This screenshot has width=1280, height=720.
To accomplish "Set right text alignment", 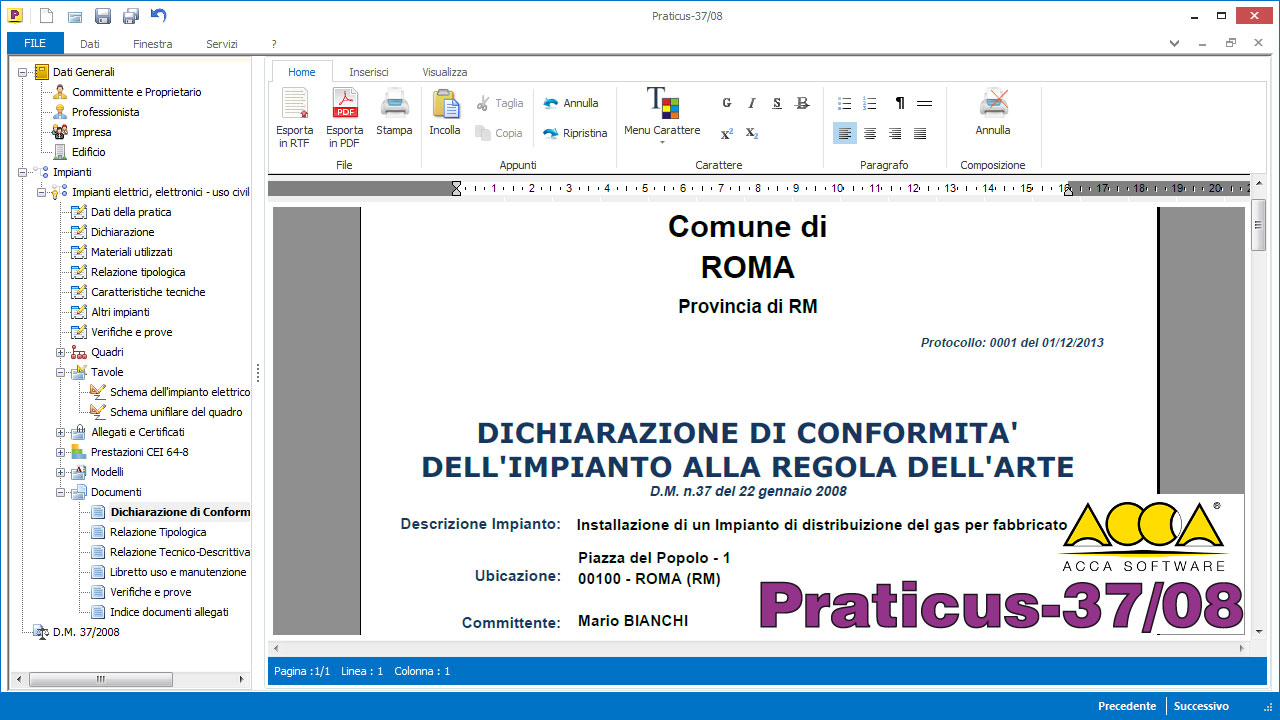I will [x=895, y=133].
